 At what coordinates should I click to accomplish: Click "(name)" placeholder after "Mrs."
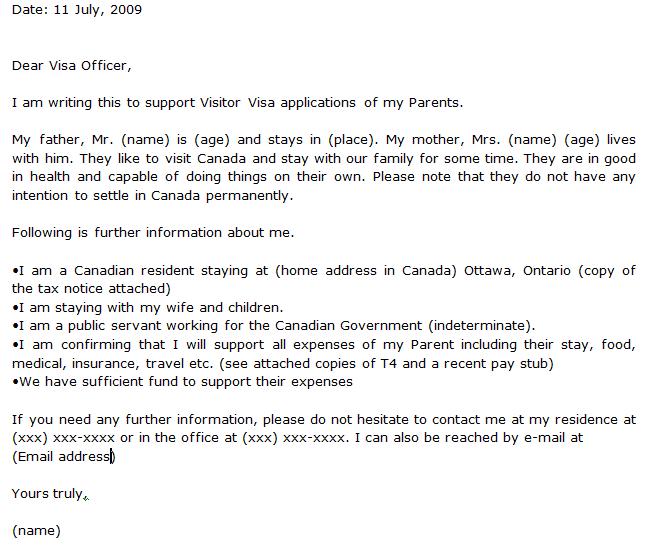tap(532, 140)
